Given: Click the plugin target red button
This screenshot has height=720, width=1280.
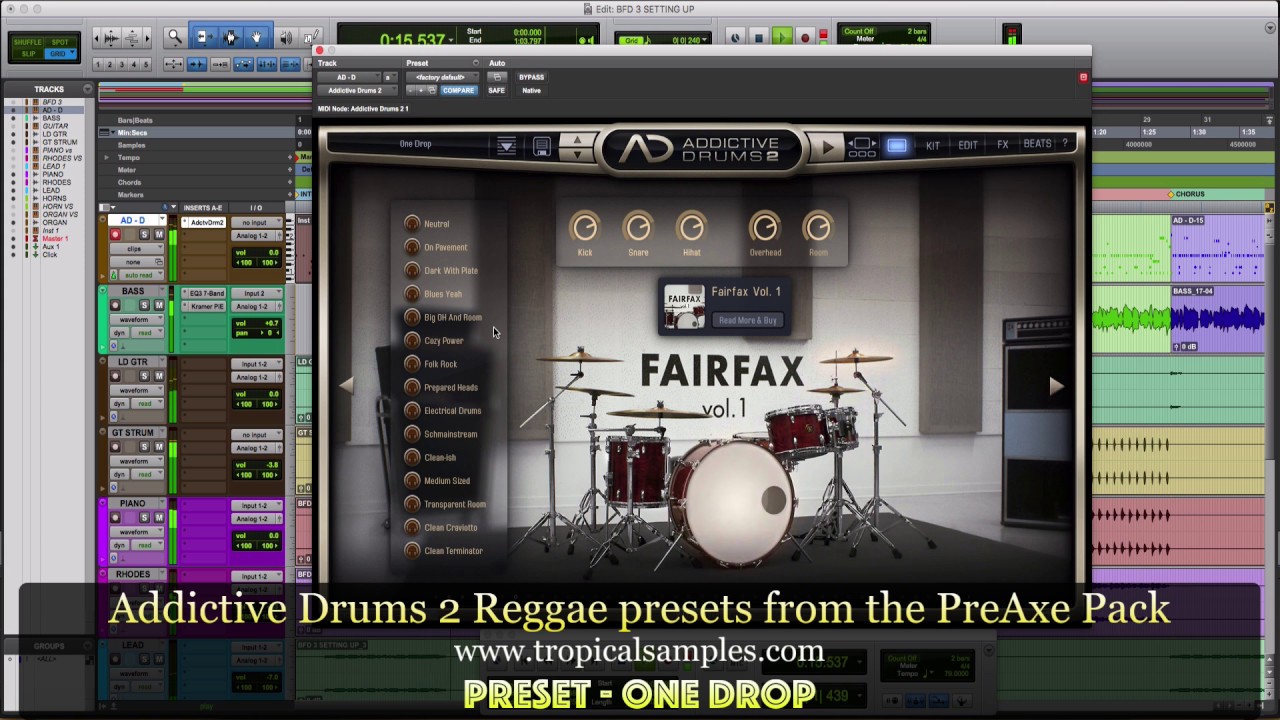Looking at the screenshot, I should [1083, 77].
